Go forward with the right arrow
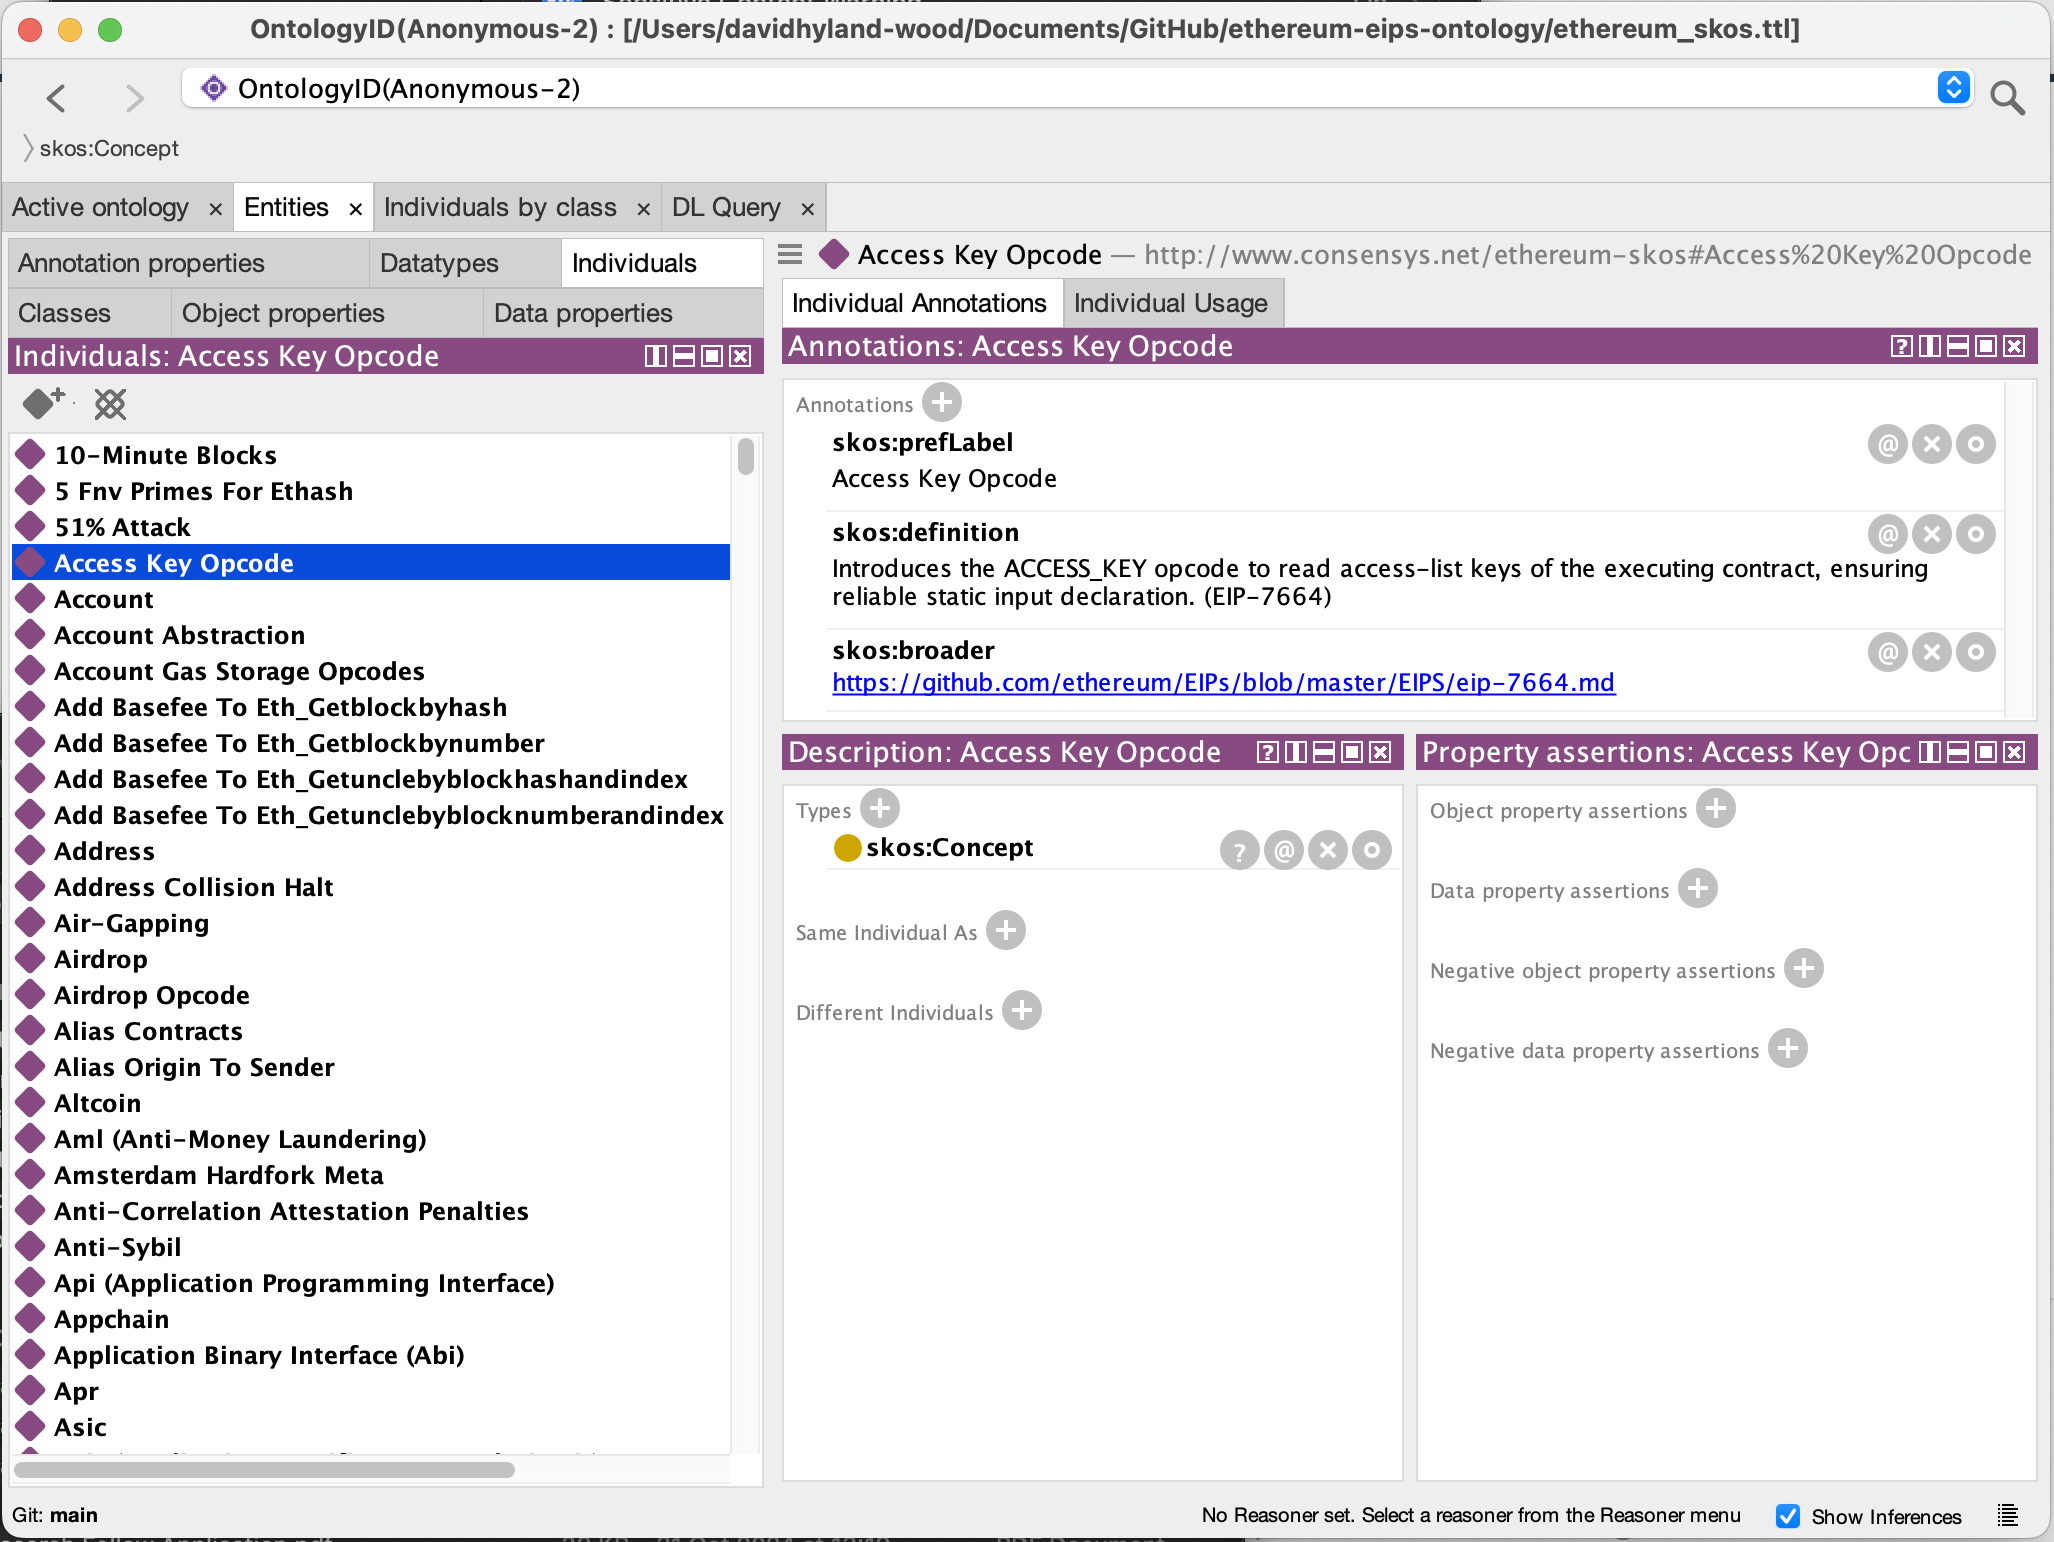 [135, 98]
